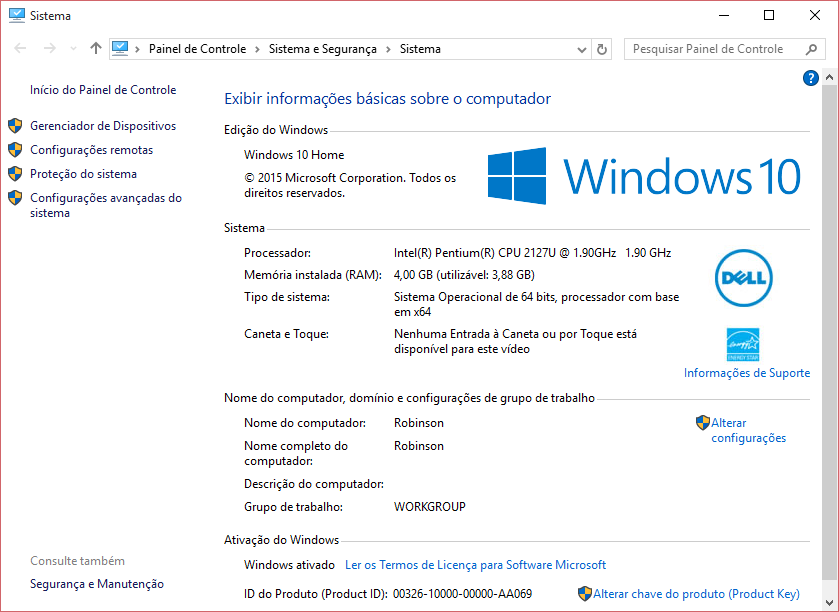Viewport: 839px width, 612px height.
Task: Minimize the Sistema window
Action: (723, 16)
